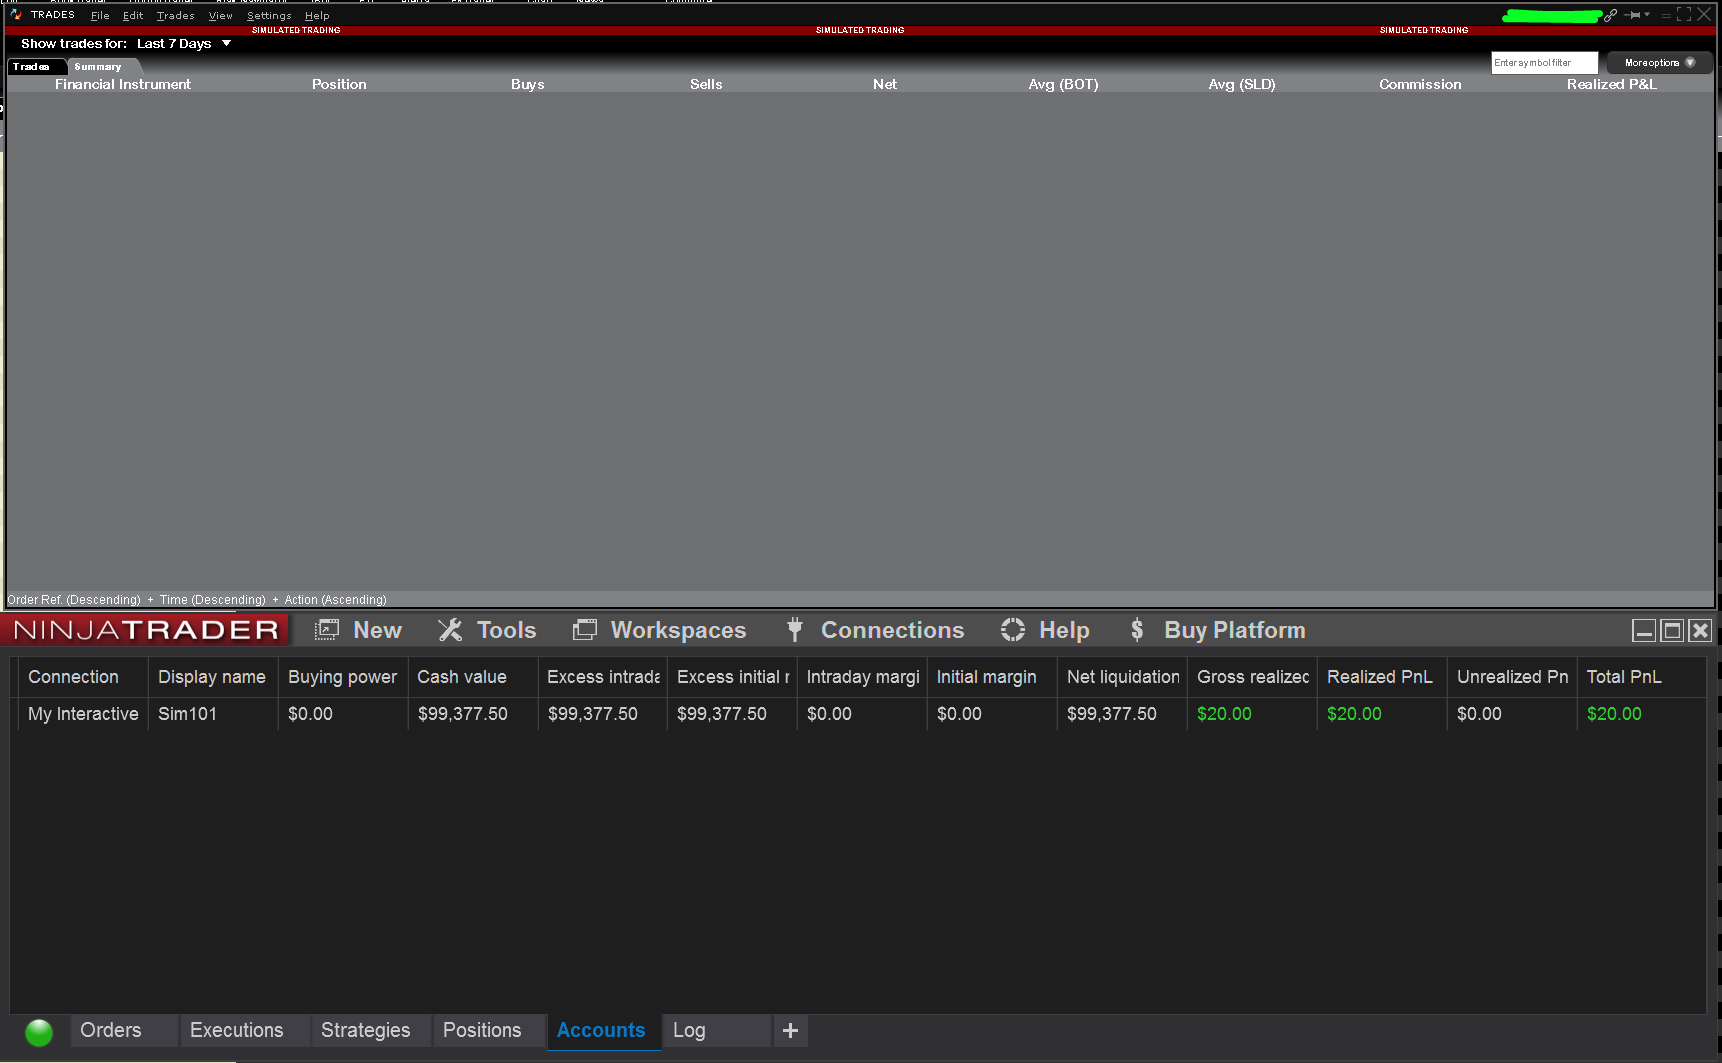
Task: Click the Help lifering icon
Action: pos(1012,629)
